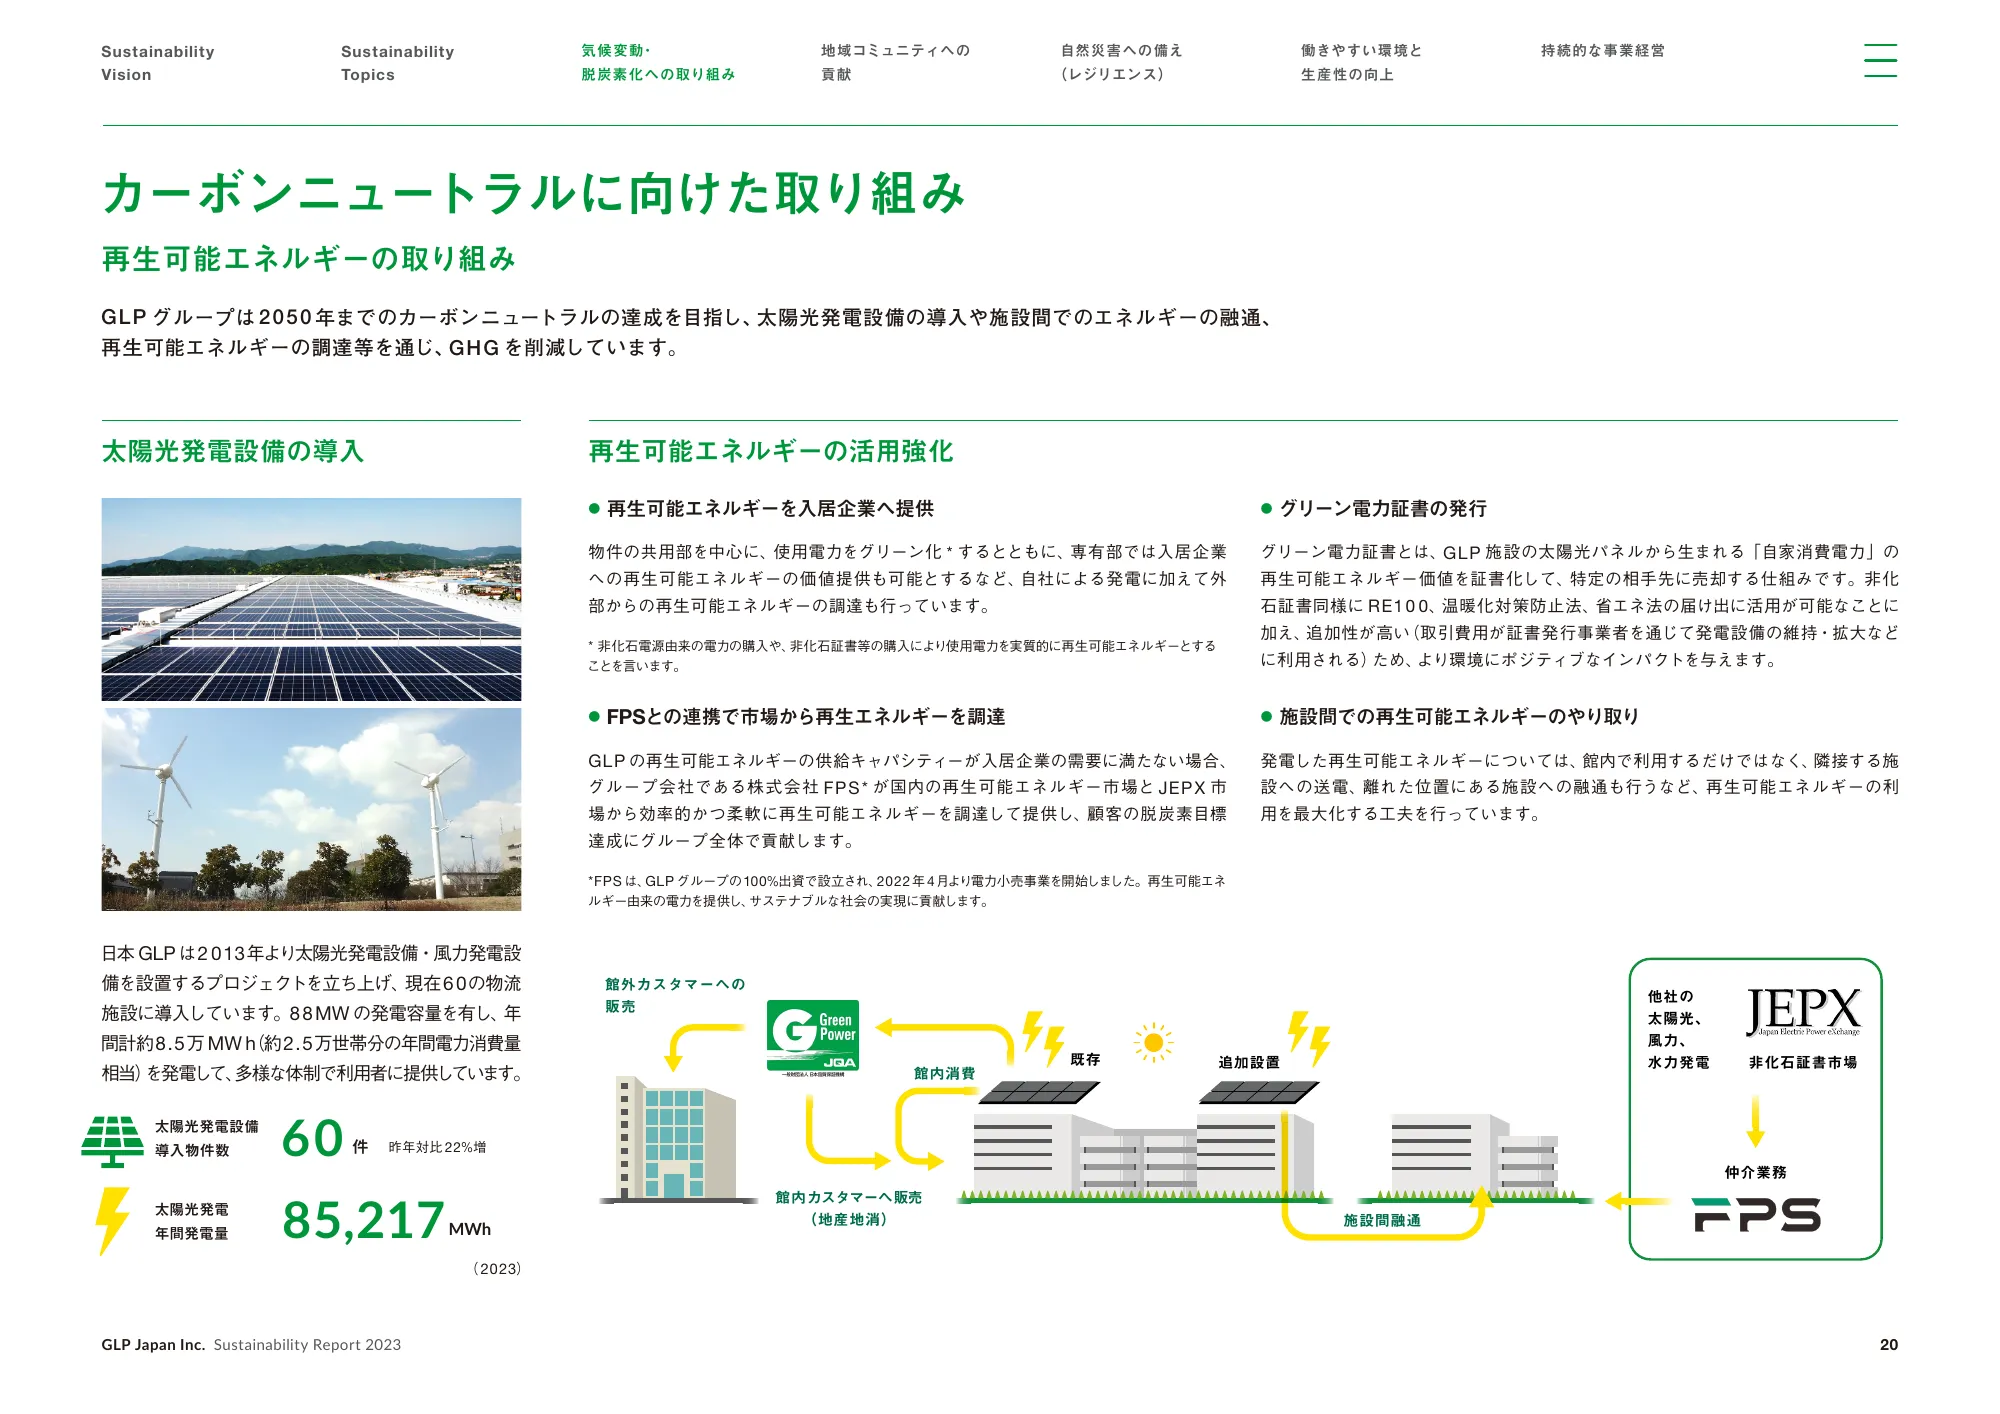Screen dimensions: 2000x1414
Task: Click the JEPX logo
Action: click(x=1803, y=1012)
